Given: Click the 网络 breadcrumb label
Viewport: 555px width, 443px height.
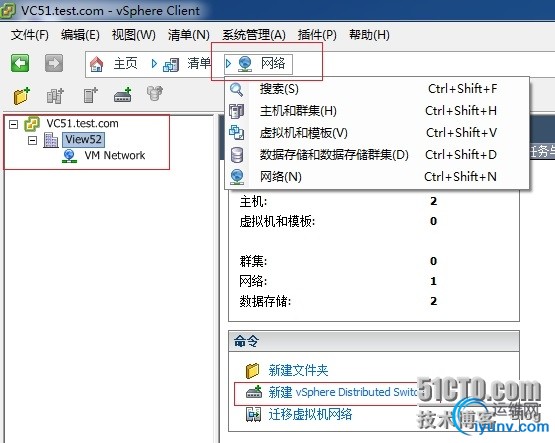Looking at the screenshot, I should (273, 64).
